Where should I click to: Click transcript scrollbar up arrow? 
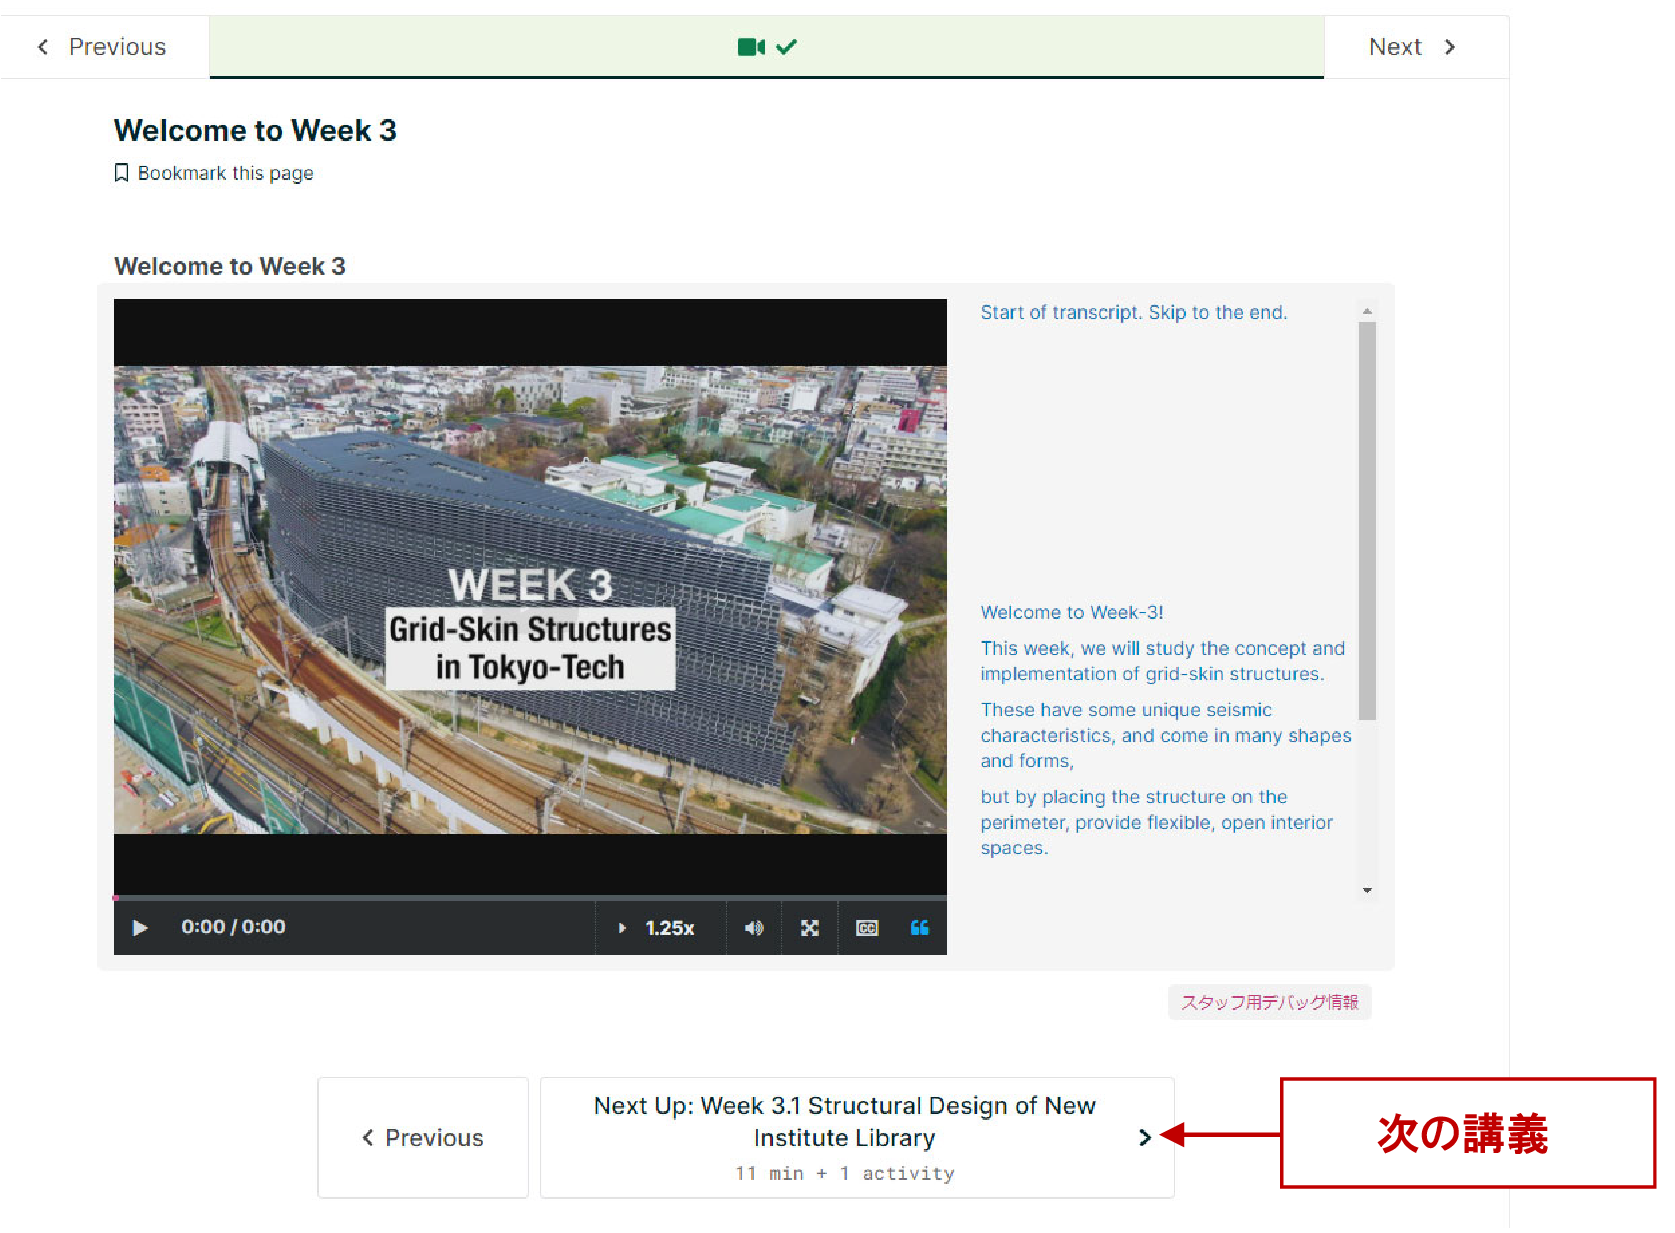click(1367, 311)
